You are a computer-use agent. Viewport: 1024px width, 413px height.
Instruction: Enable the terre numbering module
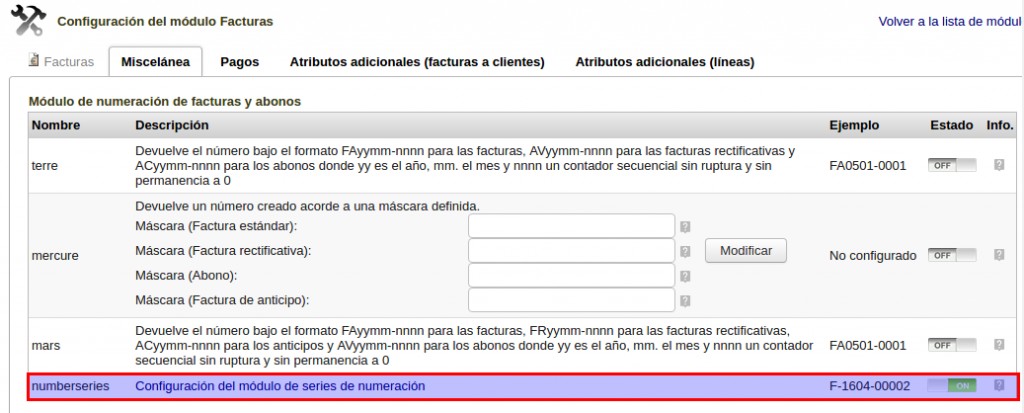pos(951,165)
